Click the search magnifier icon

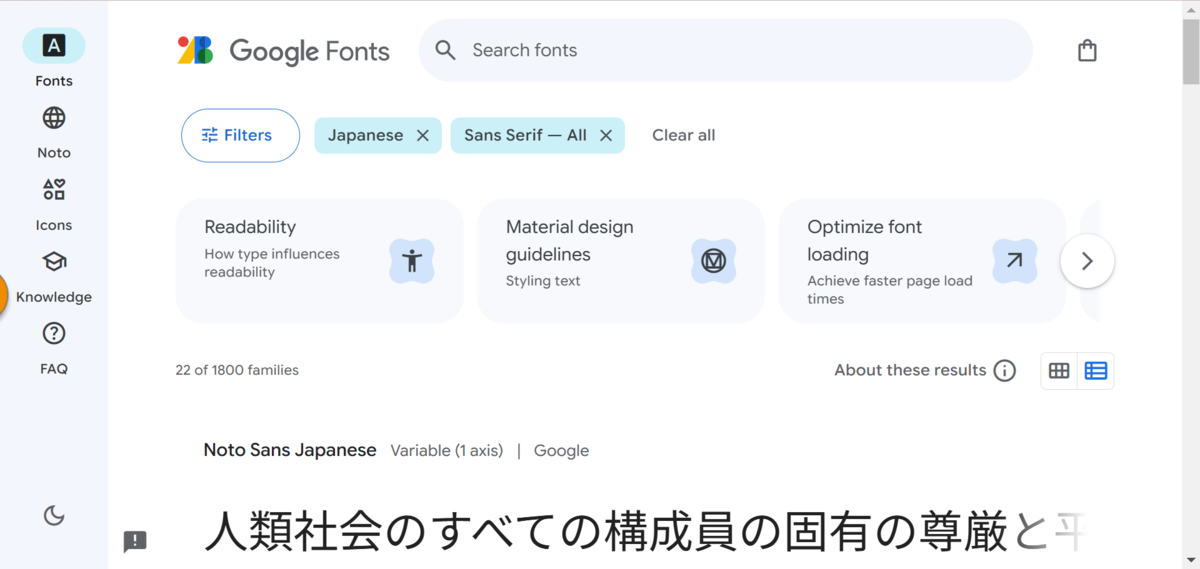click(x=446, y=50)
